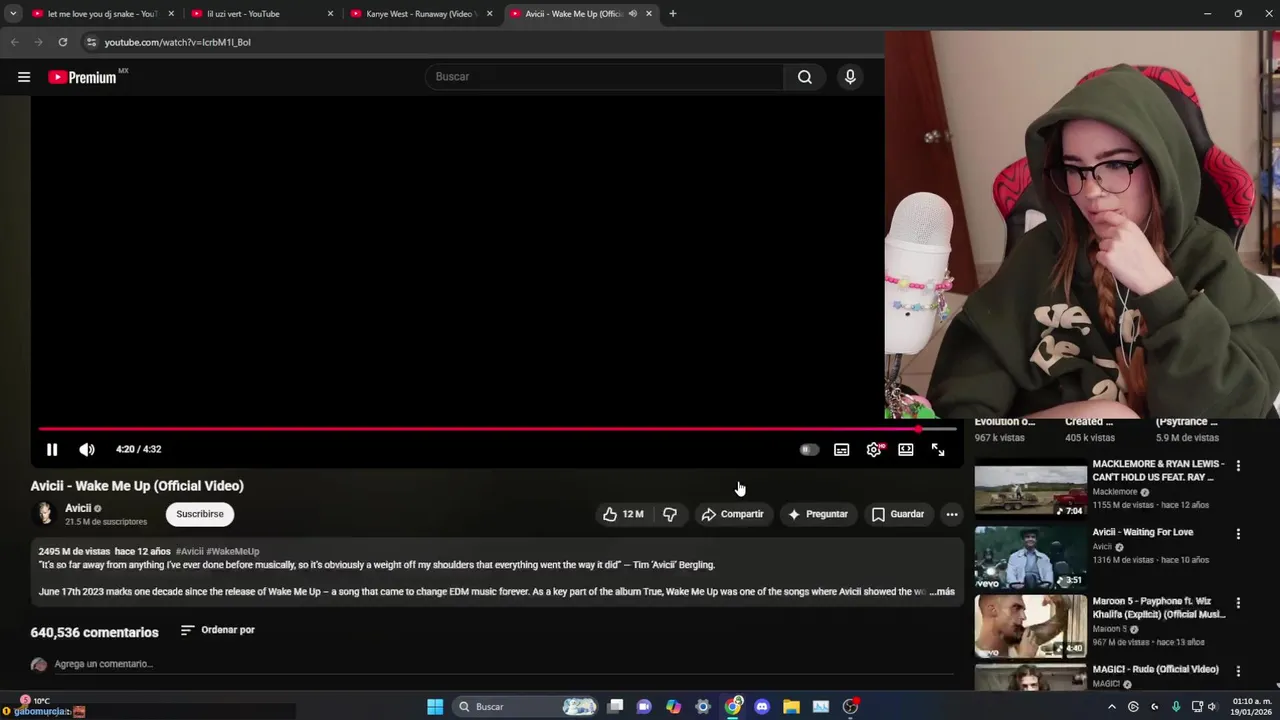Pause the Avicii video
The image size is (1280, 720).
(52, 450)
